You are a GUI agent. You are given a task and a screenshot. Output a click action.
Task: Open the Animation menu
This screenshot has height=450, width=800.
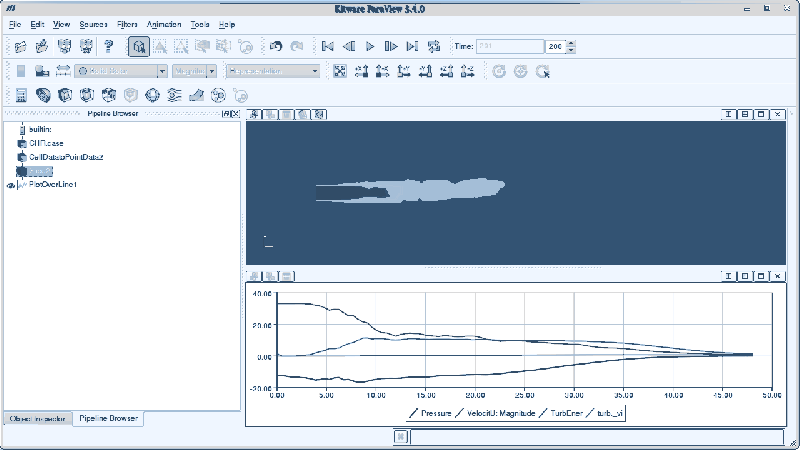164,24
